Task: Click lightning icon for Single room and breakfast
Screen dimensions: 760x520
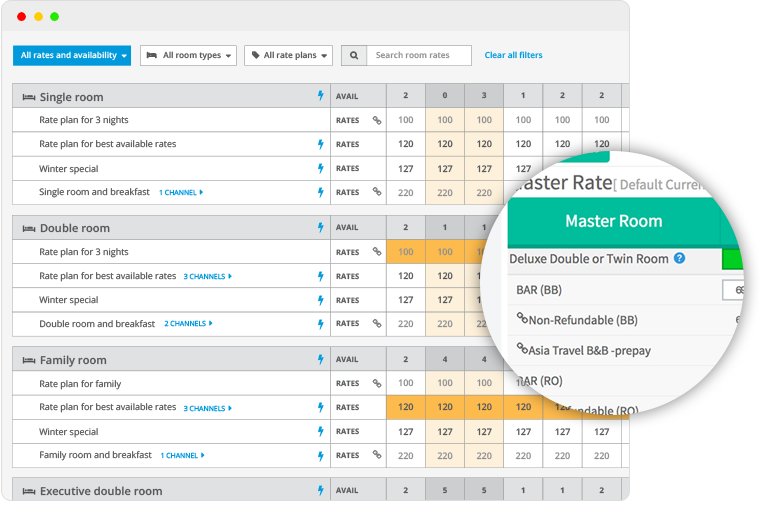Action: pyautogui.click(x=320, y=192)
